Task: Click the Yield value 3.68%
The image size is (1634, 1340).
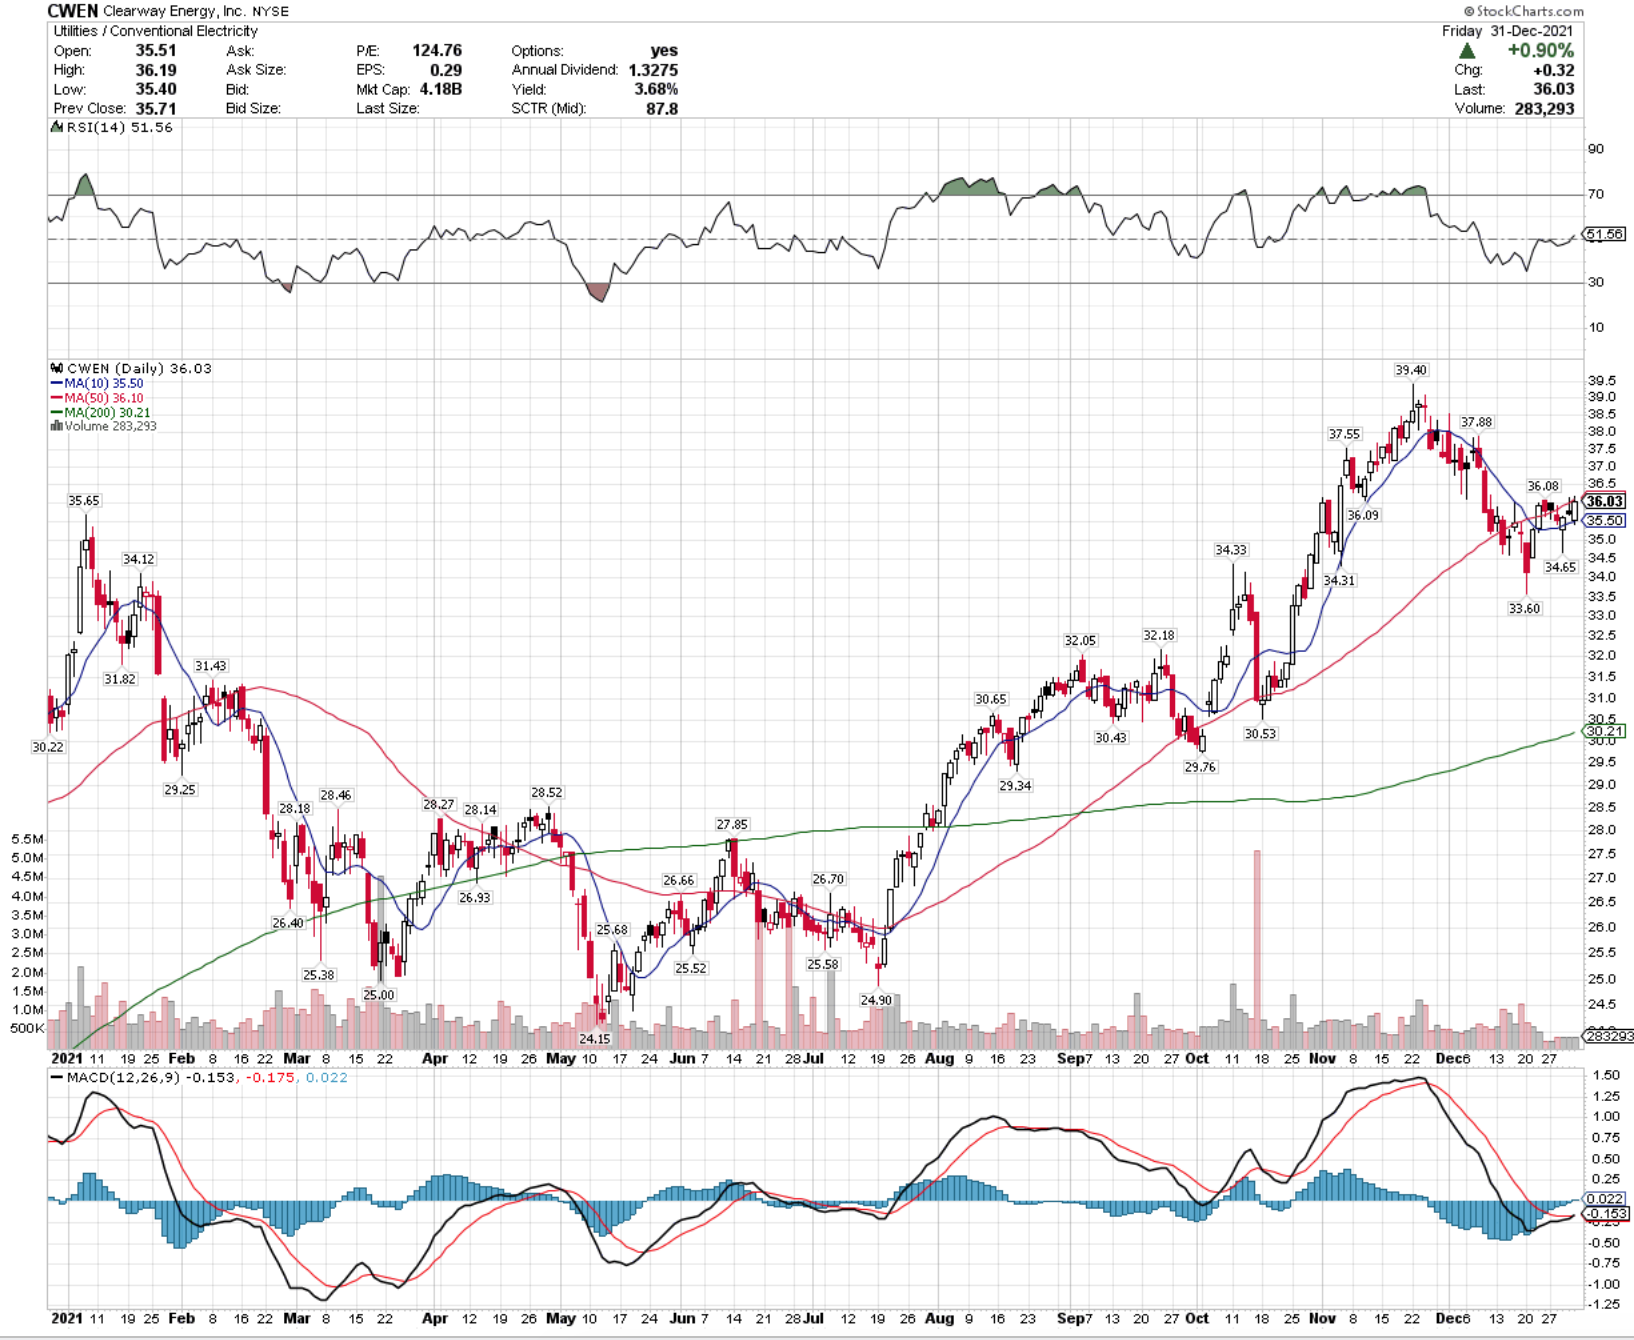Action: coord(656,89)
